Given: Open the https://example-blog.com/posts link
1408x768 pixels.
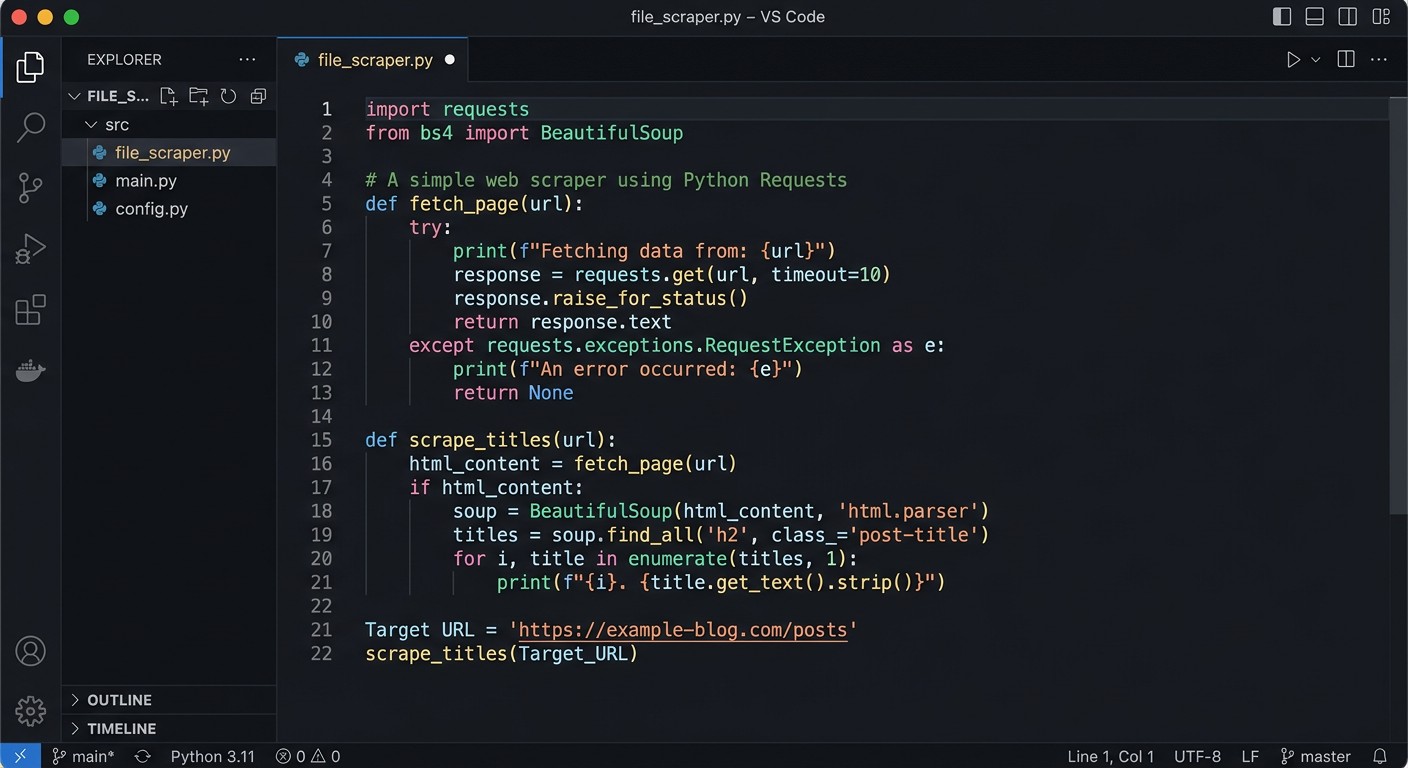Looking at the screenshot, I should point(682,630).
